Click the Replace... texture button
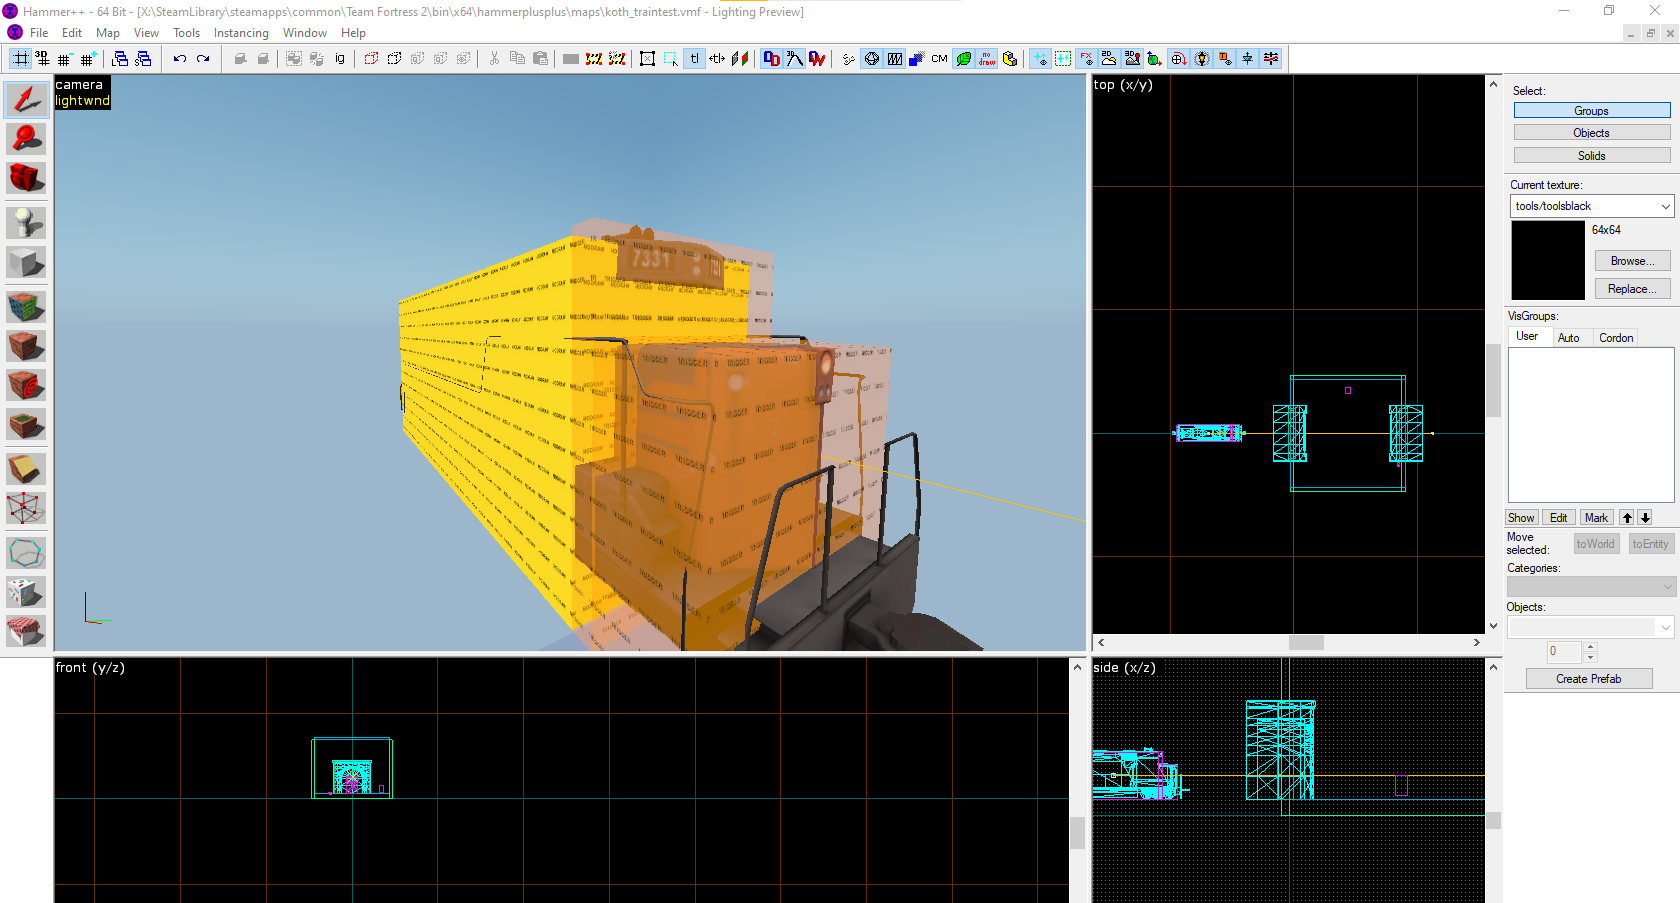Viewport: 1680px width, 903px height. tap(1632, 289)
